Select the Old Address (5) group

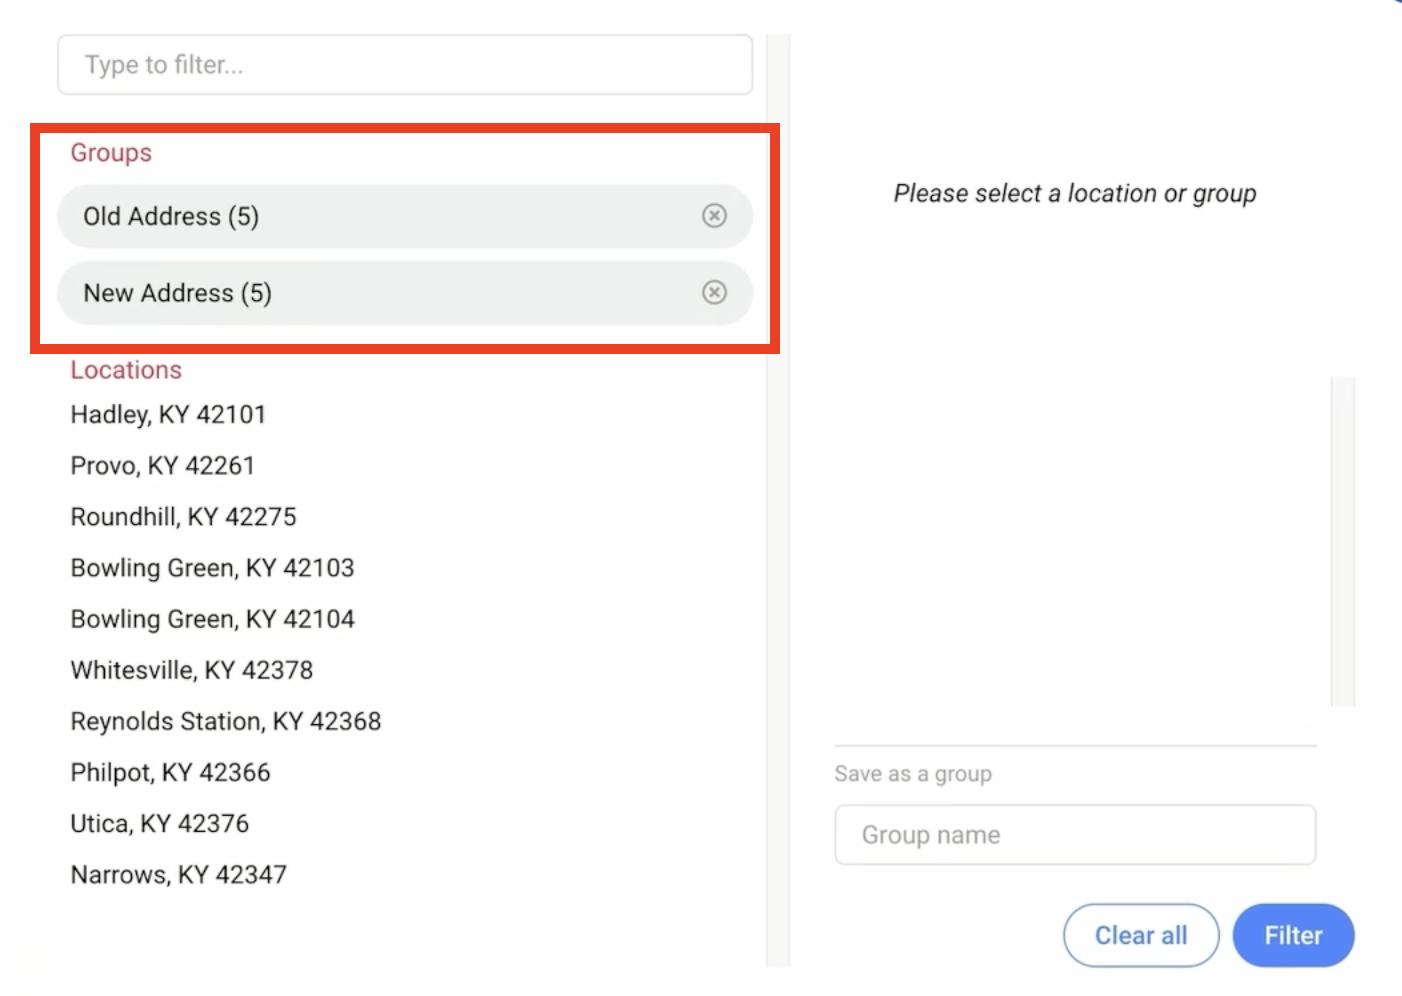pos(172,216)
